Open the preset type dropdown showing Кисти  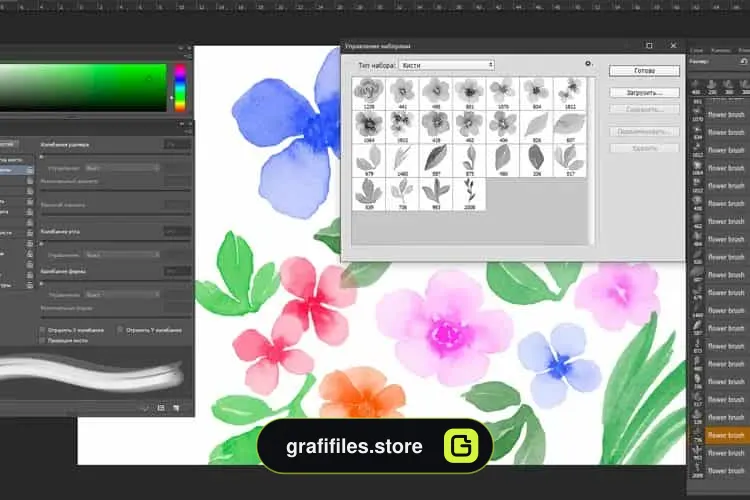(447, 65)
